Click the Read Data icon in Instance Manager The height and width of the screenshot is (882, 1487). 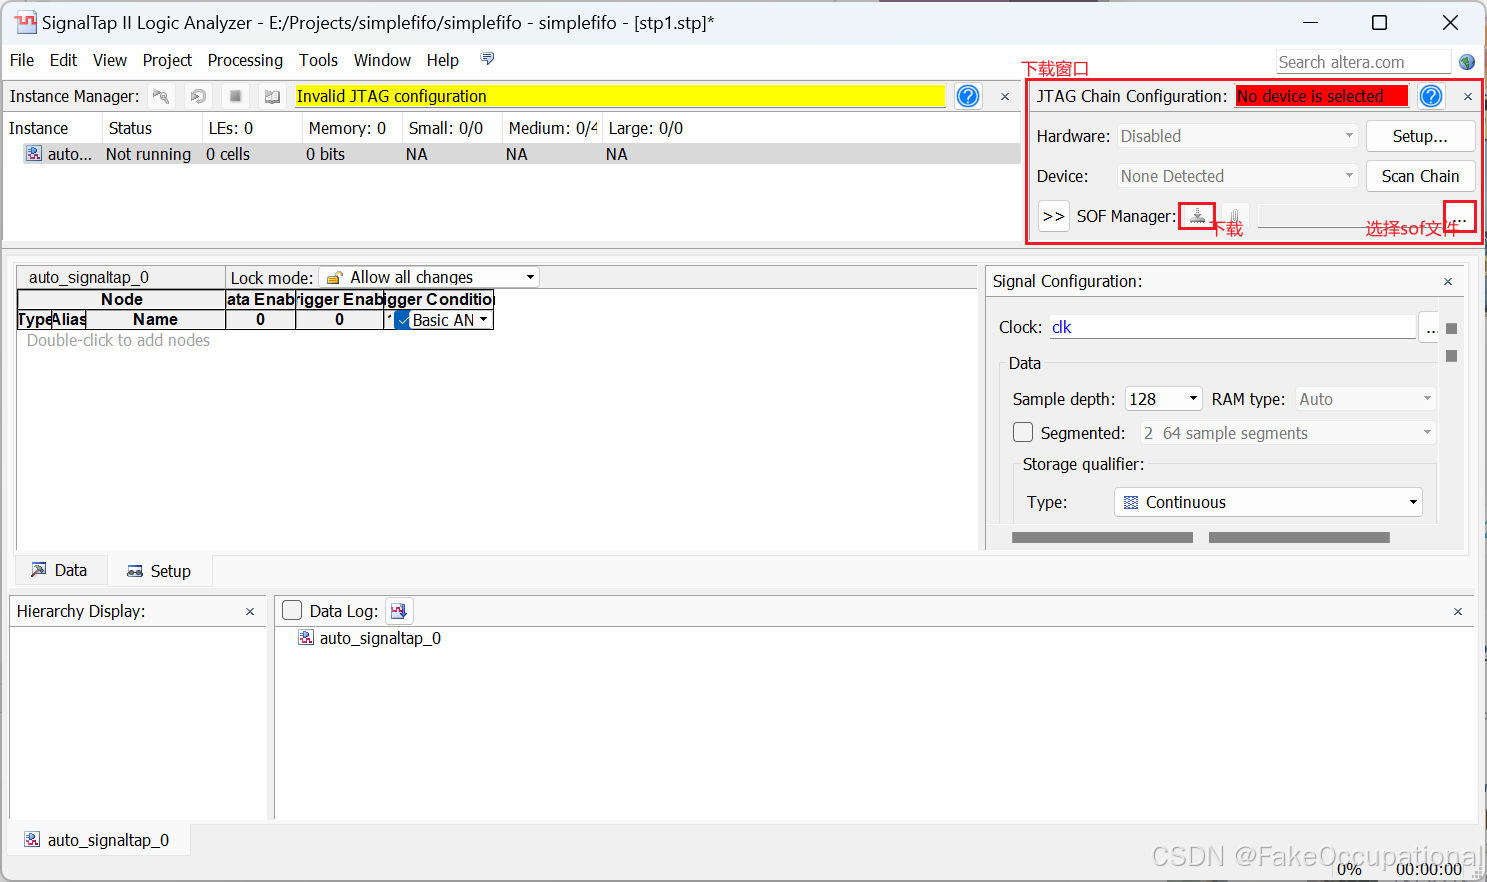tap(272, 96)
